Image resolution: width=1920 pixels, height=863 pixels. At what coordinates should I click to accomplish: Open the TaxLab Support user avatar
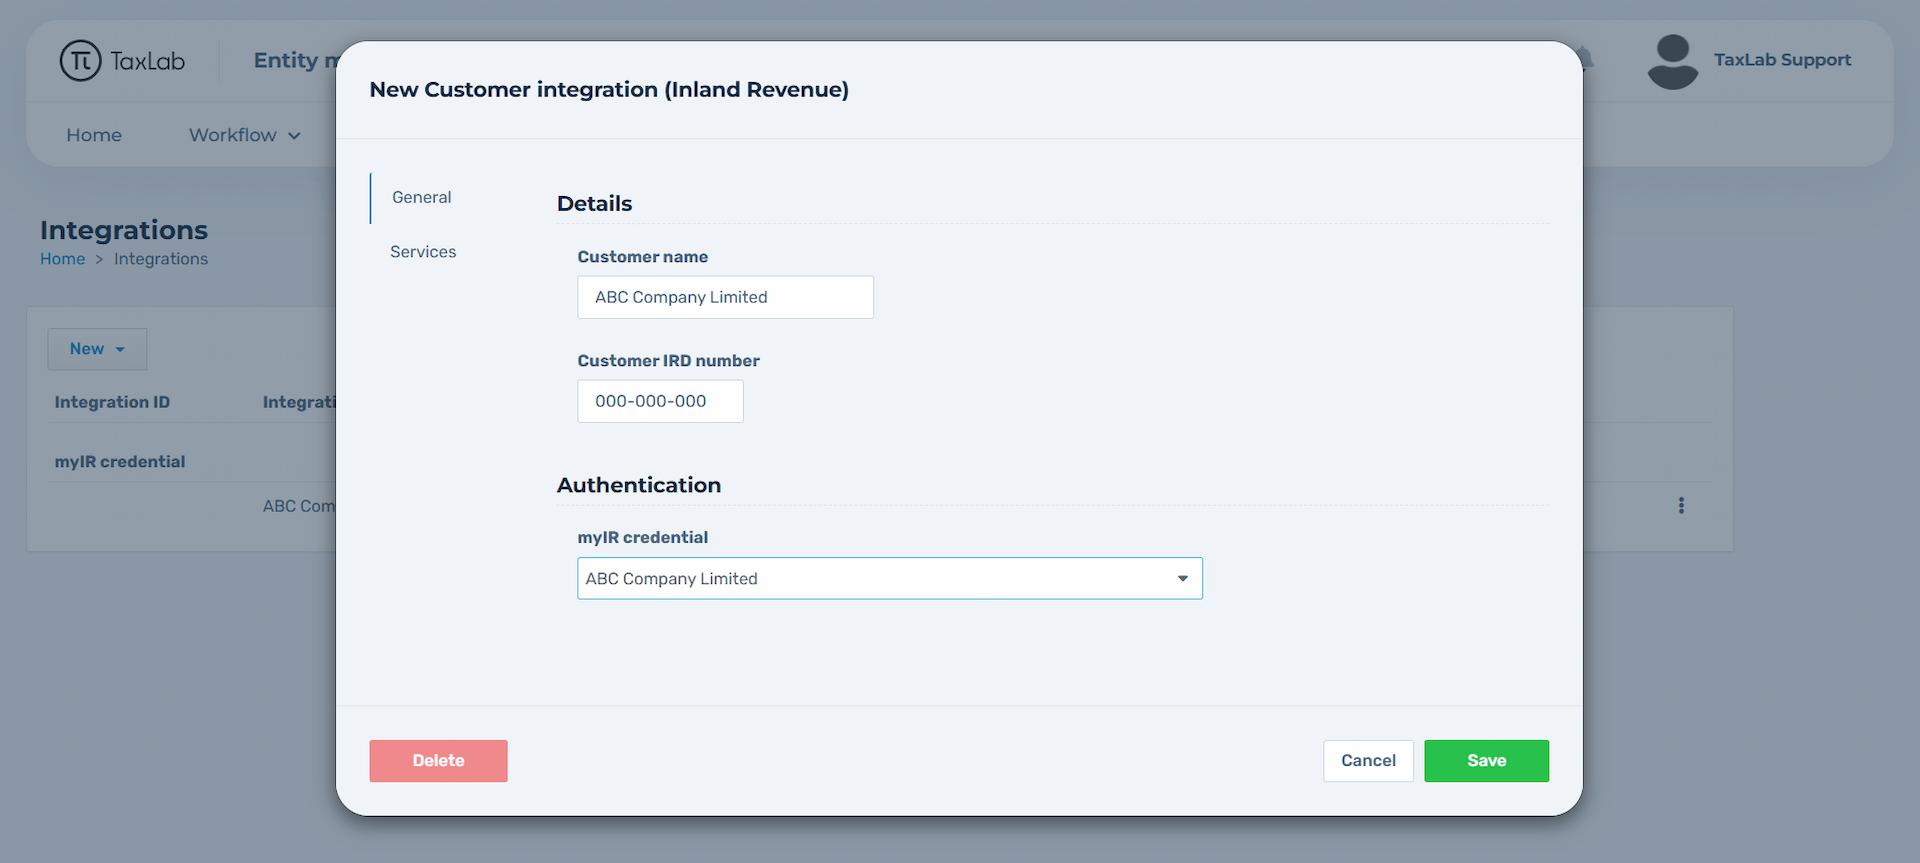pyautogui.click(x=1672, y=62)
